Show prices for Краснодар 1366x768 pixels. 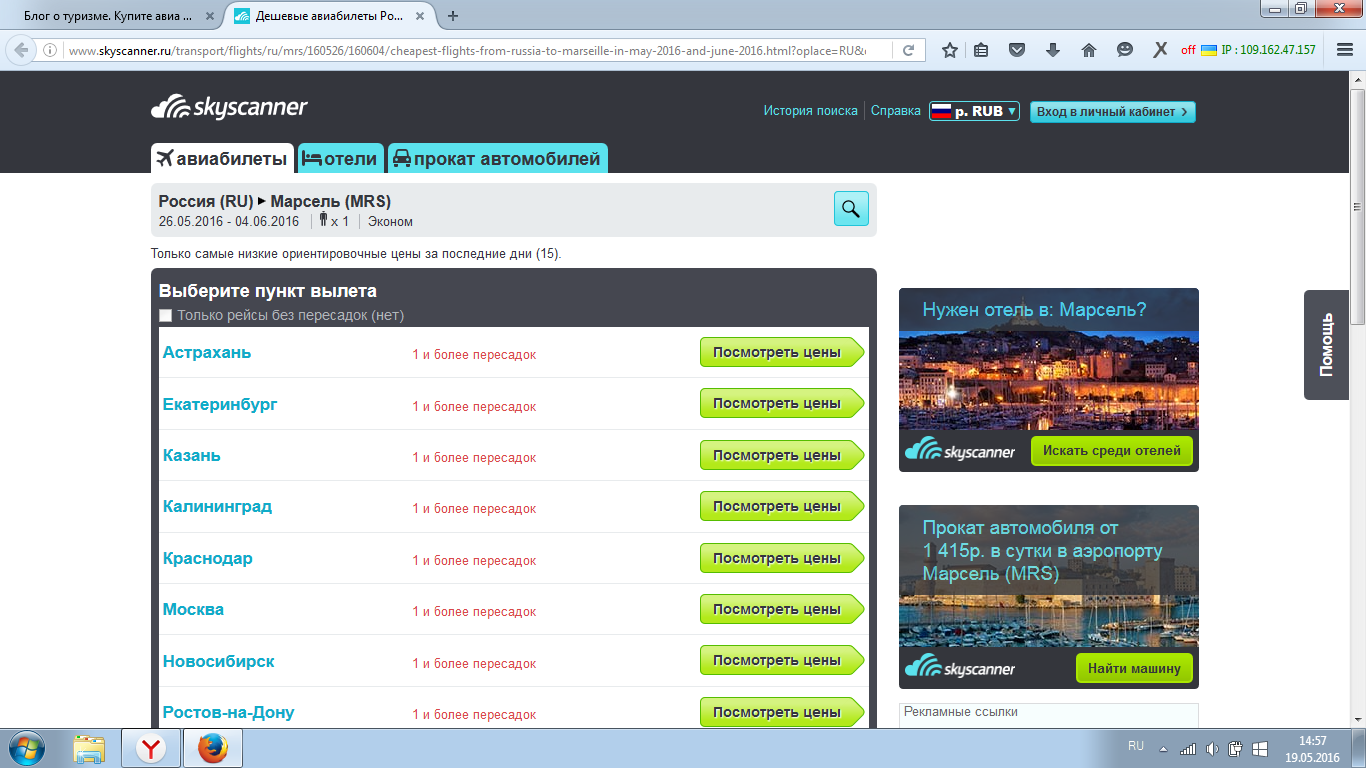tap(782, 558)
